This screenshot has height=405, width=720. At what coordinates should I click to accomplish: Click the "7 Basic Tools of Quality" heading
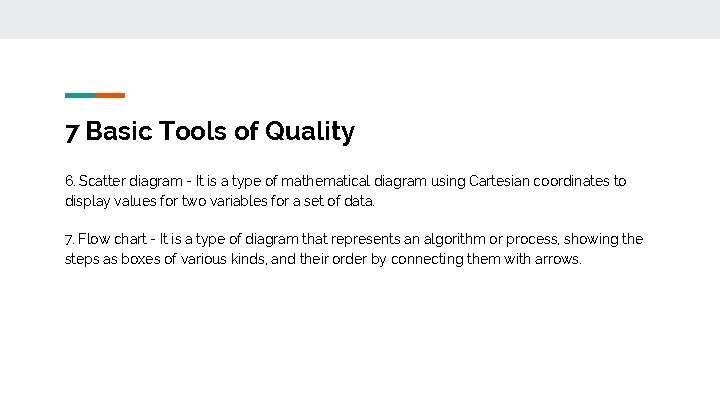tap(210, 131)
